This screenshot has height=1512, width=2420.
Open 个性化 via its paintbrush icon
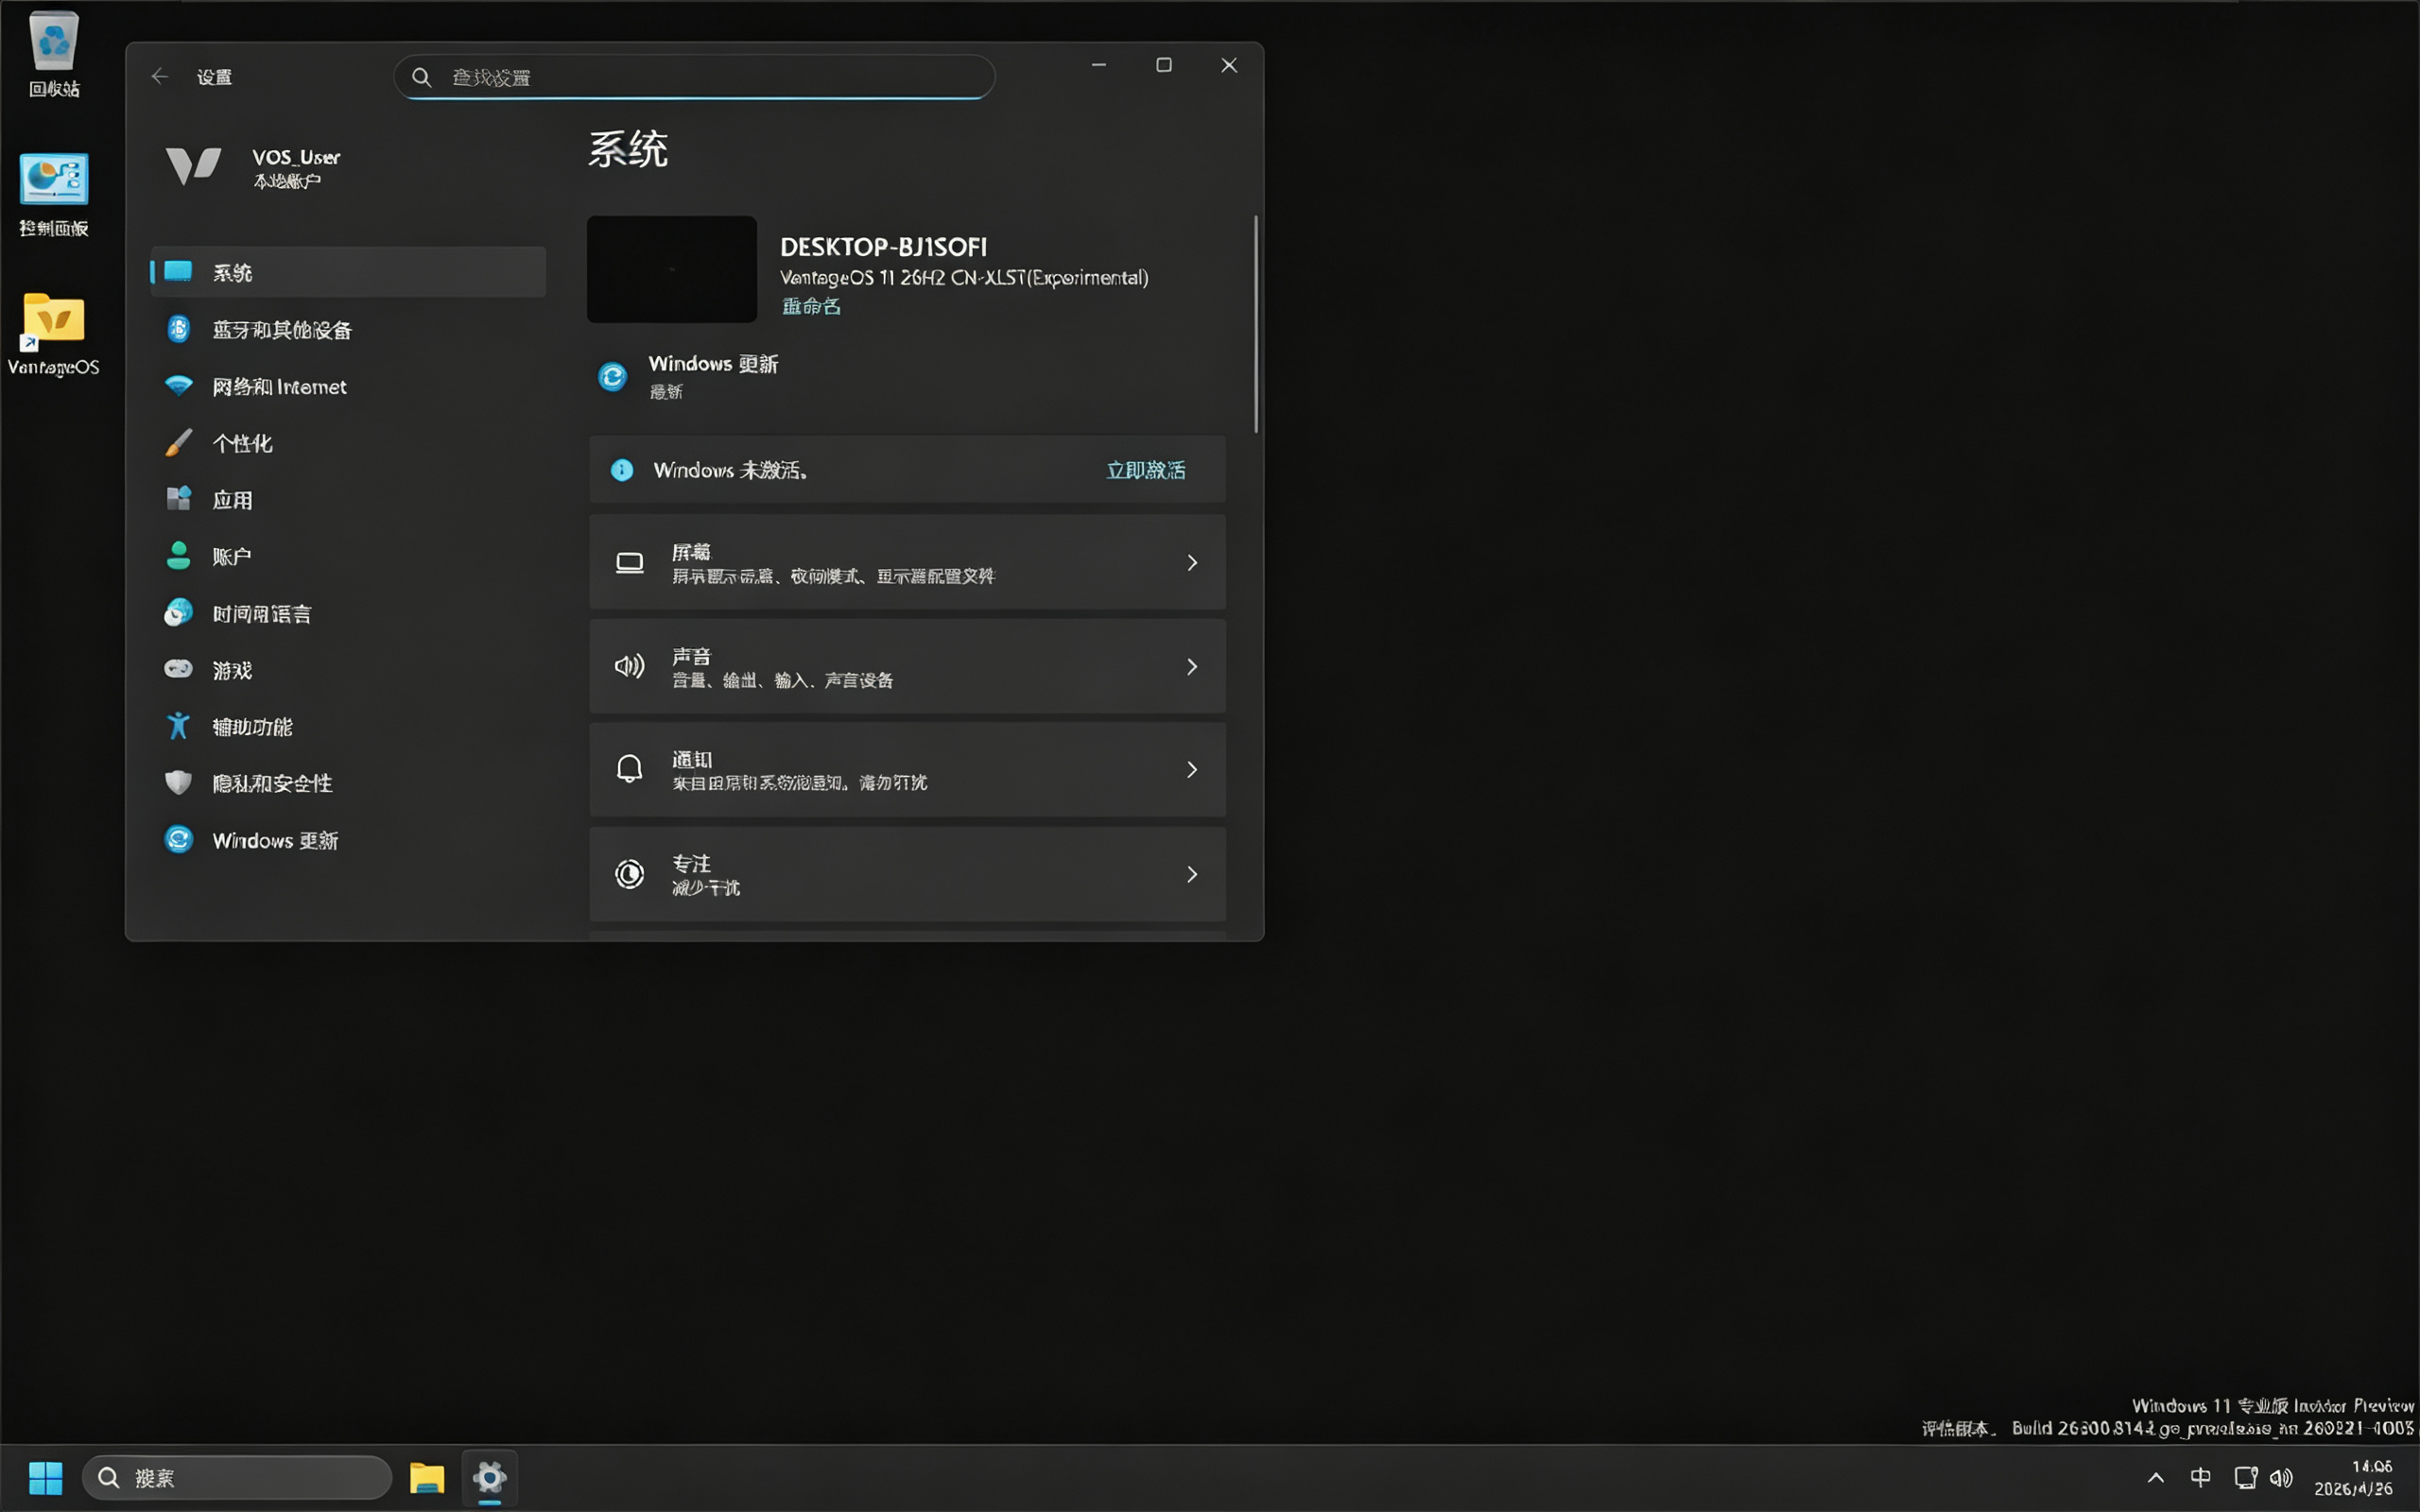(x=178, y=443)
